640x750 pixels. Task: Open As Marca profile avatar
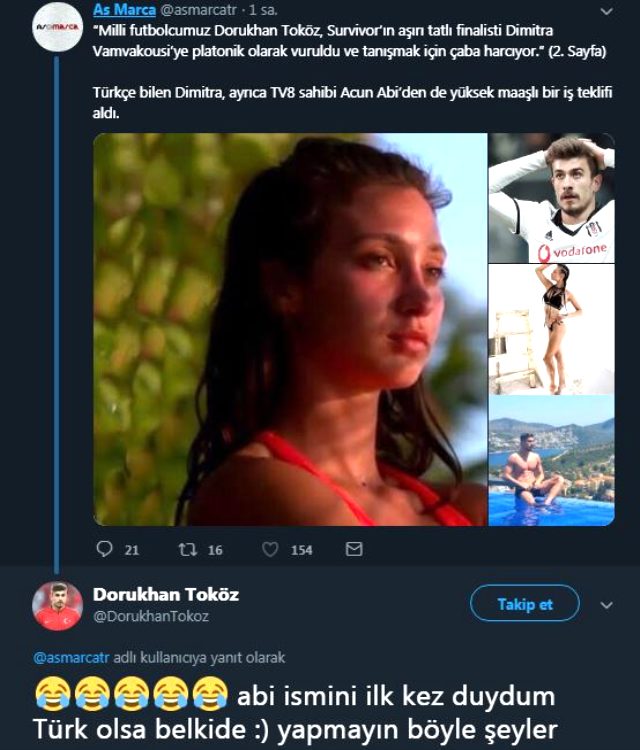[x=57, y=27]
